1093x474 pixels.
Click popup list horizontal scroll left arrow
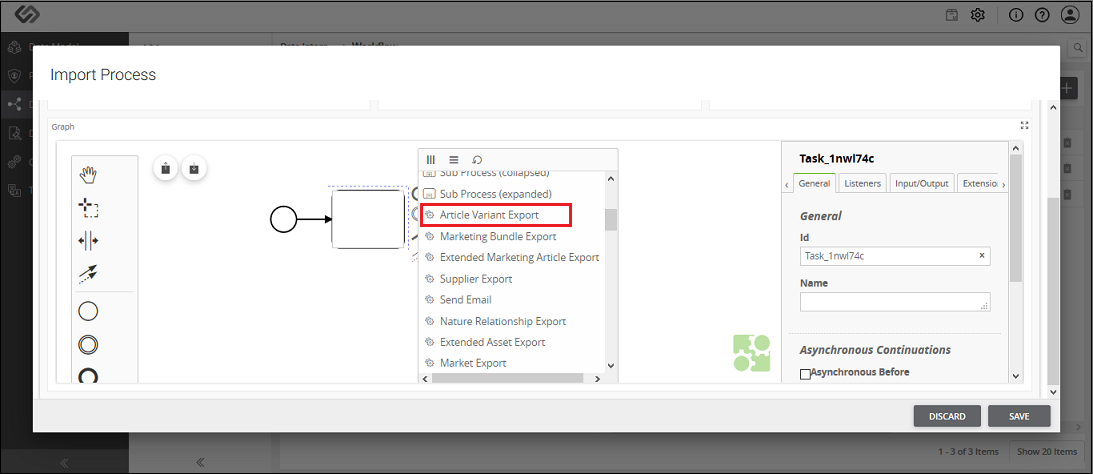tap(425, 379)
